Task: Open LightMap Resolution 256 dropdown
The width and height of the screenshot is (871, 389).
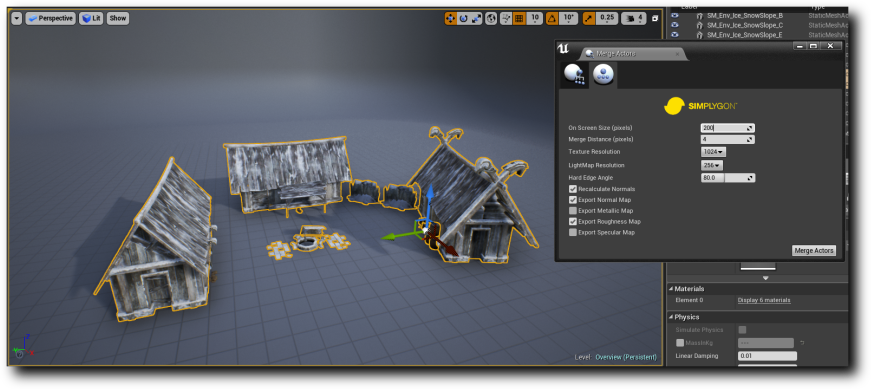Action: pos(712,165)
